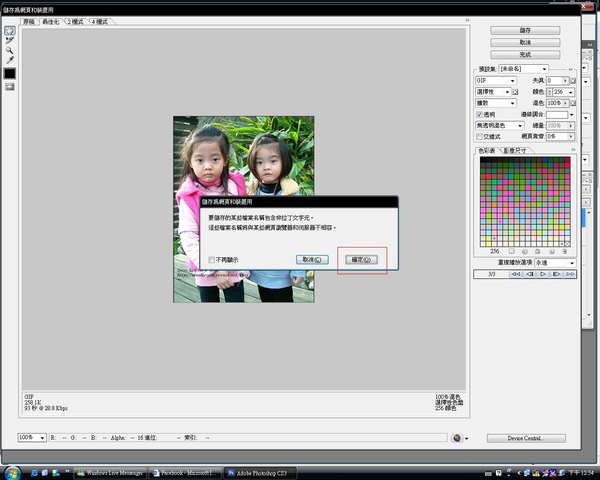Switch to the 最佳化 tab
The width and height of the screenshot is (600, 480).
pyautogui.click(x=51, y=22)
